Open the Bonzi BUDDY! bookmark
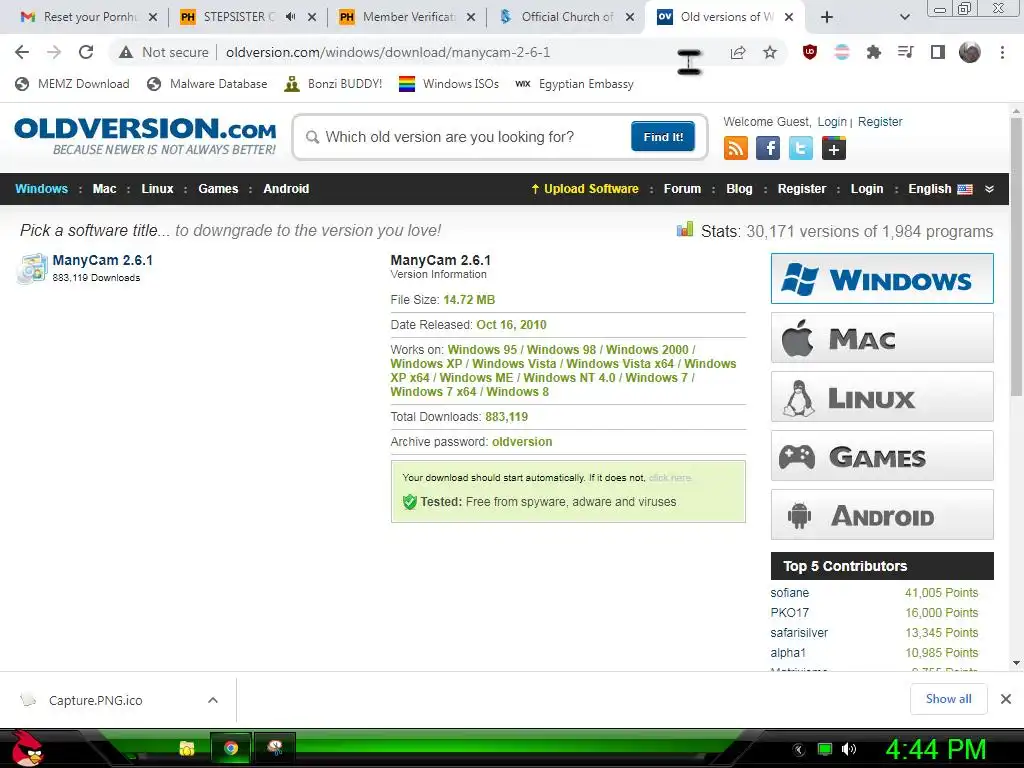1024x768 pixels. click(x=333, y=84)
